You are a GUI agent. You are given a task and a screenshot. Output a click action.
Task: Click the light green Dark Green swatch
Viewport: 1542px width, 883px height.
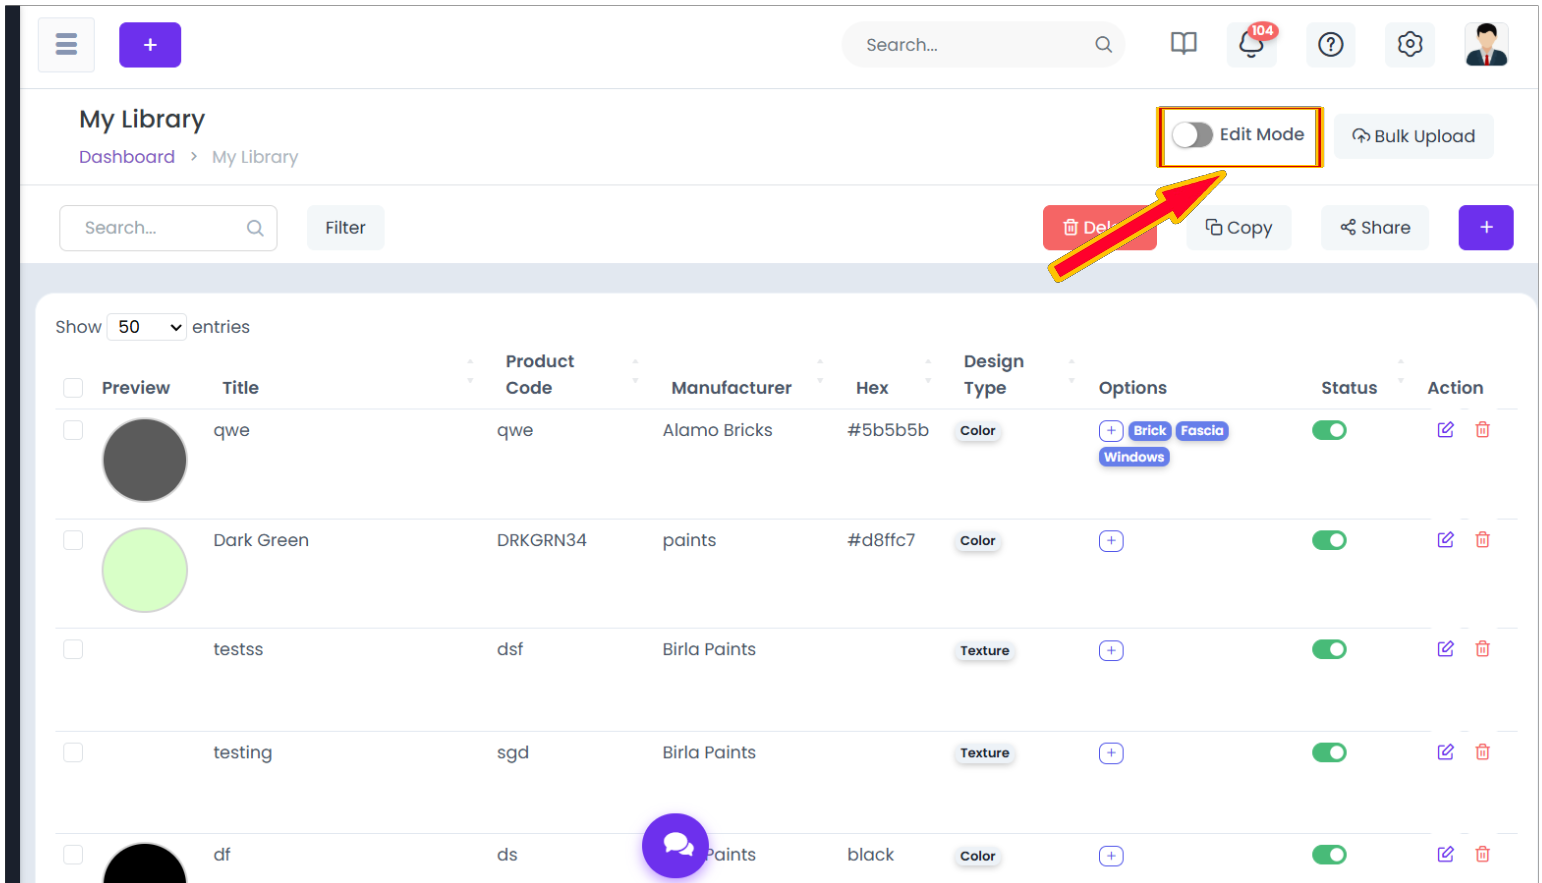click(x=145, y=570)
